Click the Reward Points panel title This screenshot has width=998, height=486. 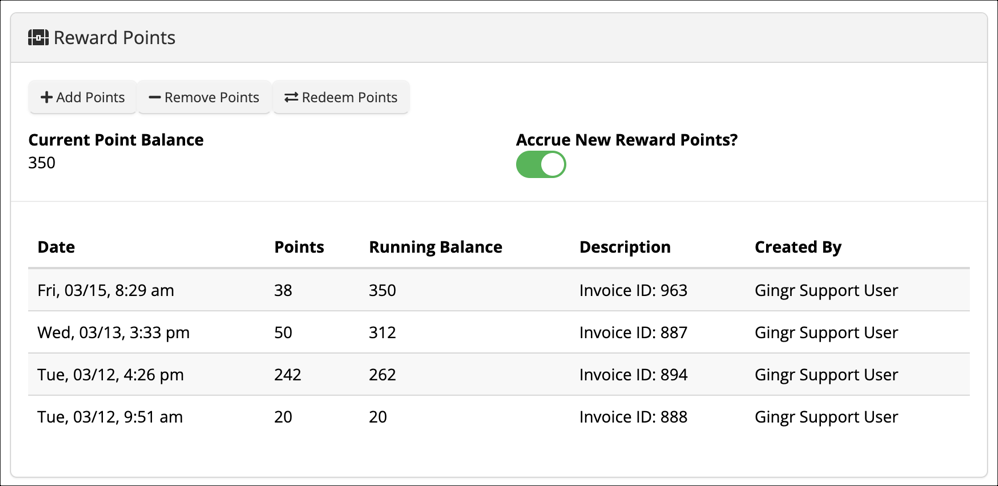(115, 38)
